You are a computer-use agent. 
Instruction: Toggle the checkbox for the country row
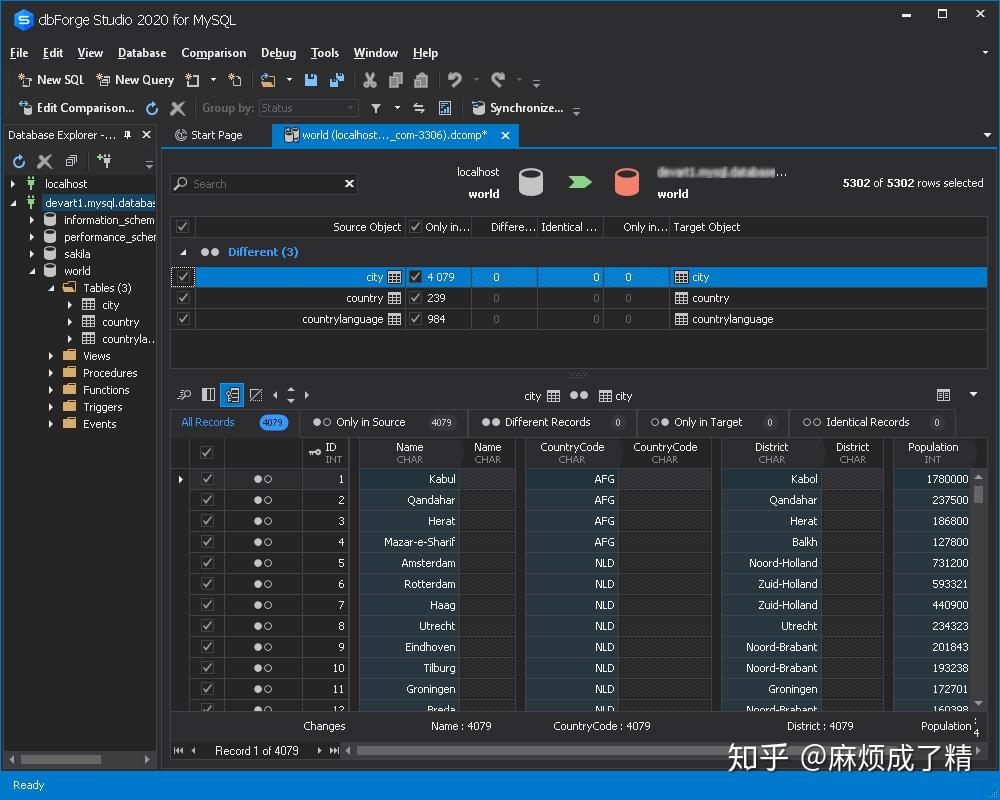pyautogui.click(x=181, y=298)
